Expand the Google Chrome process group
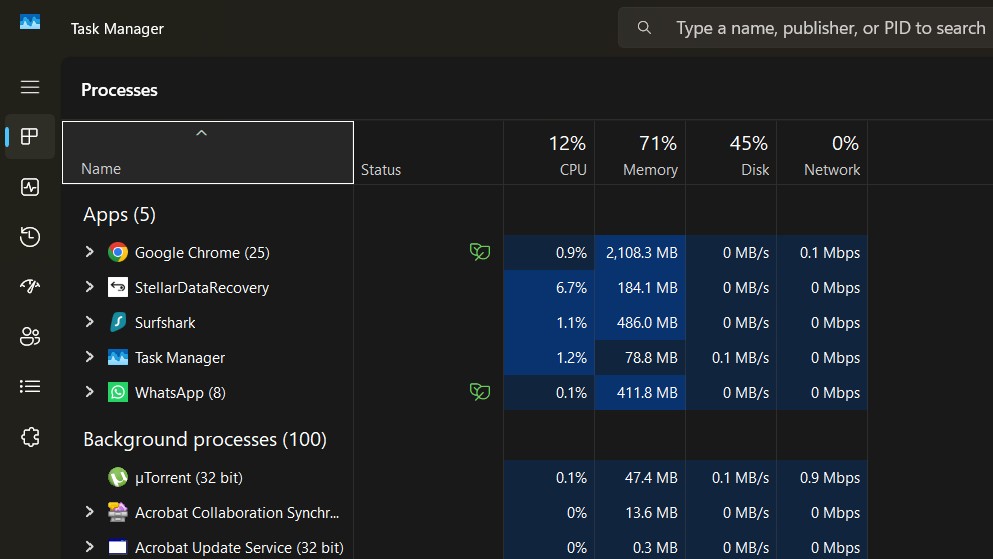 pos(89,252)
